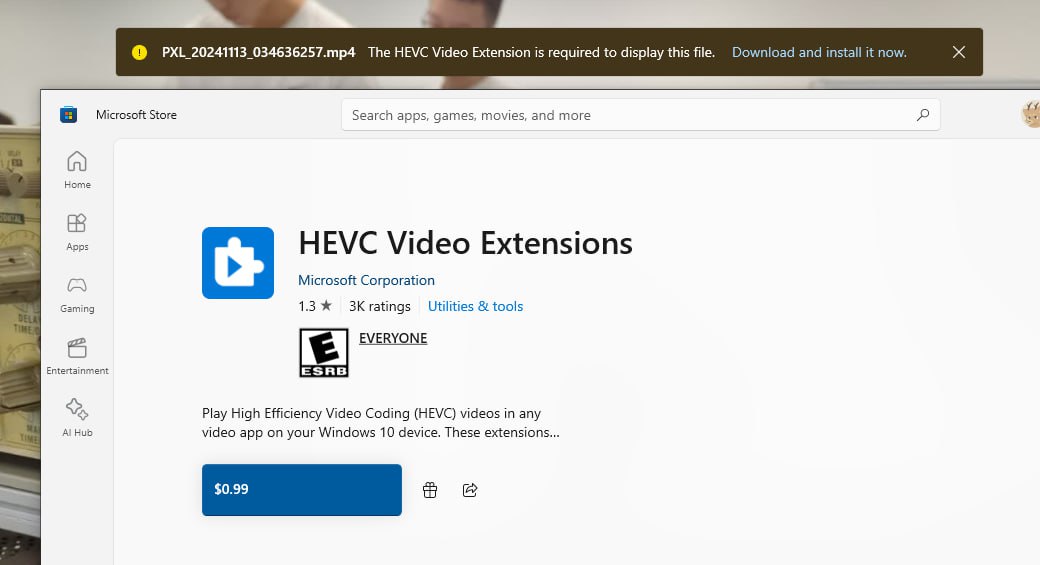Open the Microsoft Corporation publisher link
Screen dimensions: 1040x565
366,280
